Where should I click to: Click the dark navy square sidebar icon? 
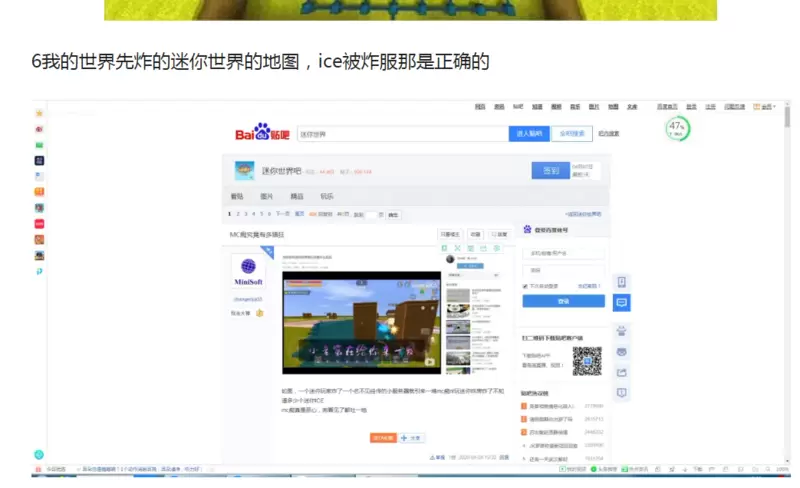point(39,161)
